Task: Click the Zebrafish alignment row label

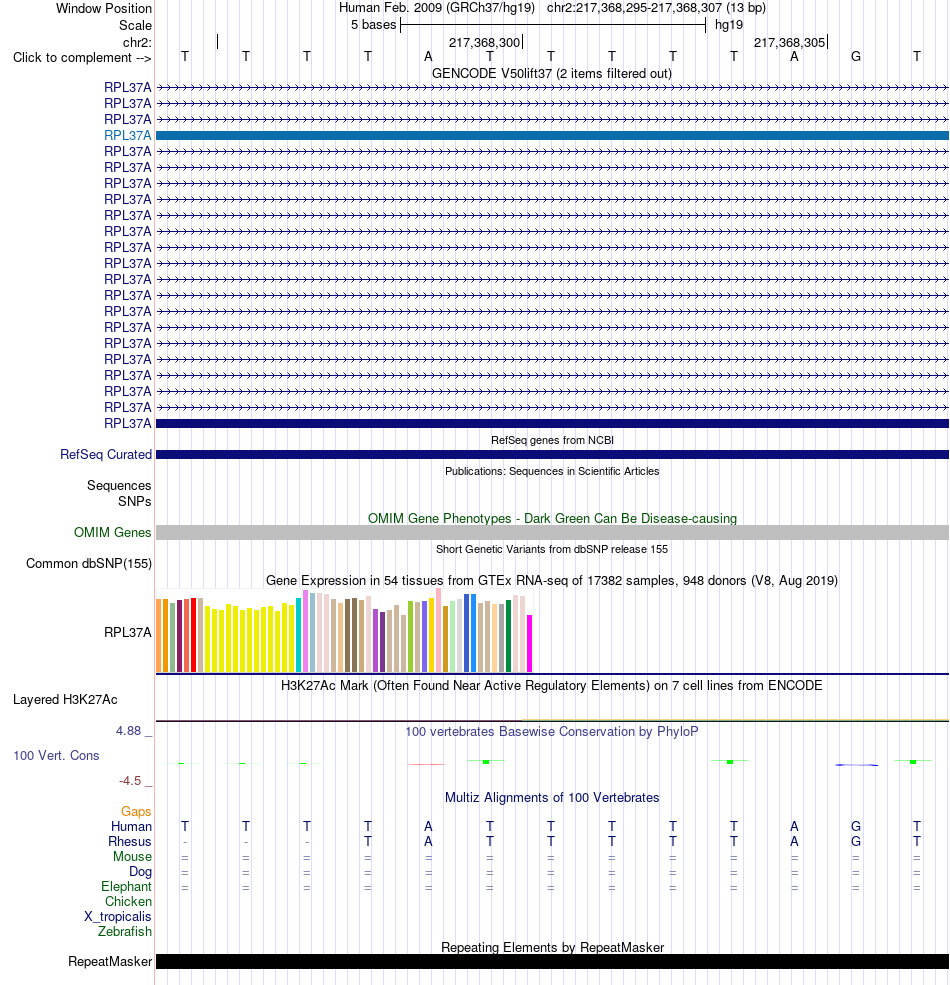Action: pyautogui.click(x=124, y=932)
